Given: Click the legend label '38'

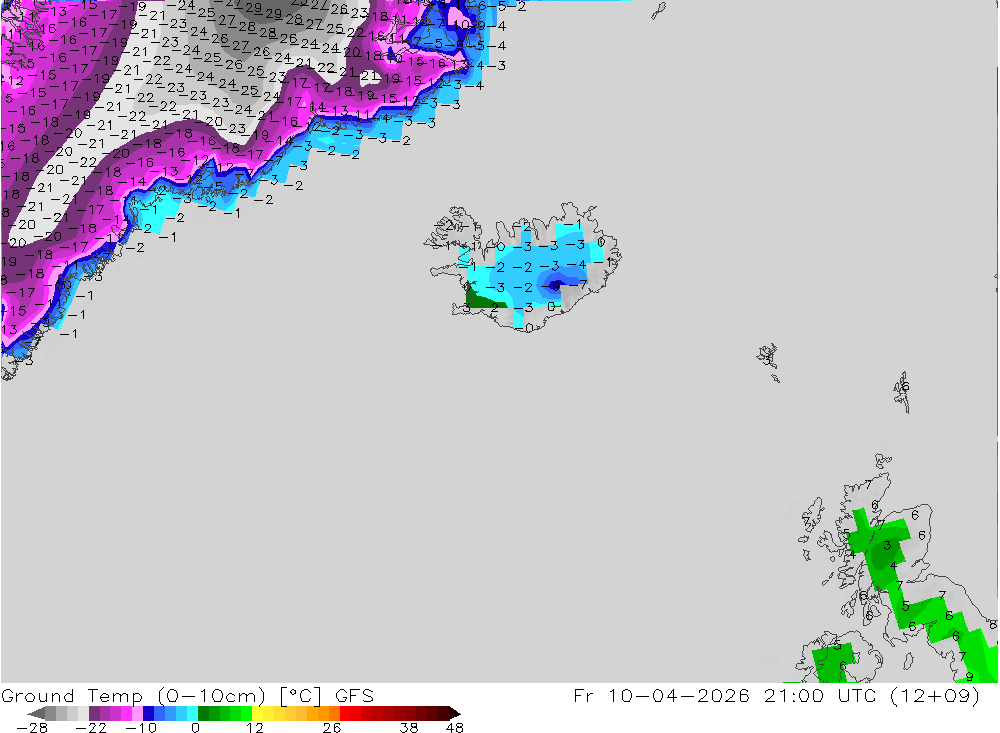Looking at the screenshot, I should 409,728.
